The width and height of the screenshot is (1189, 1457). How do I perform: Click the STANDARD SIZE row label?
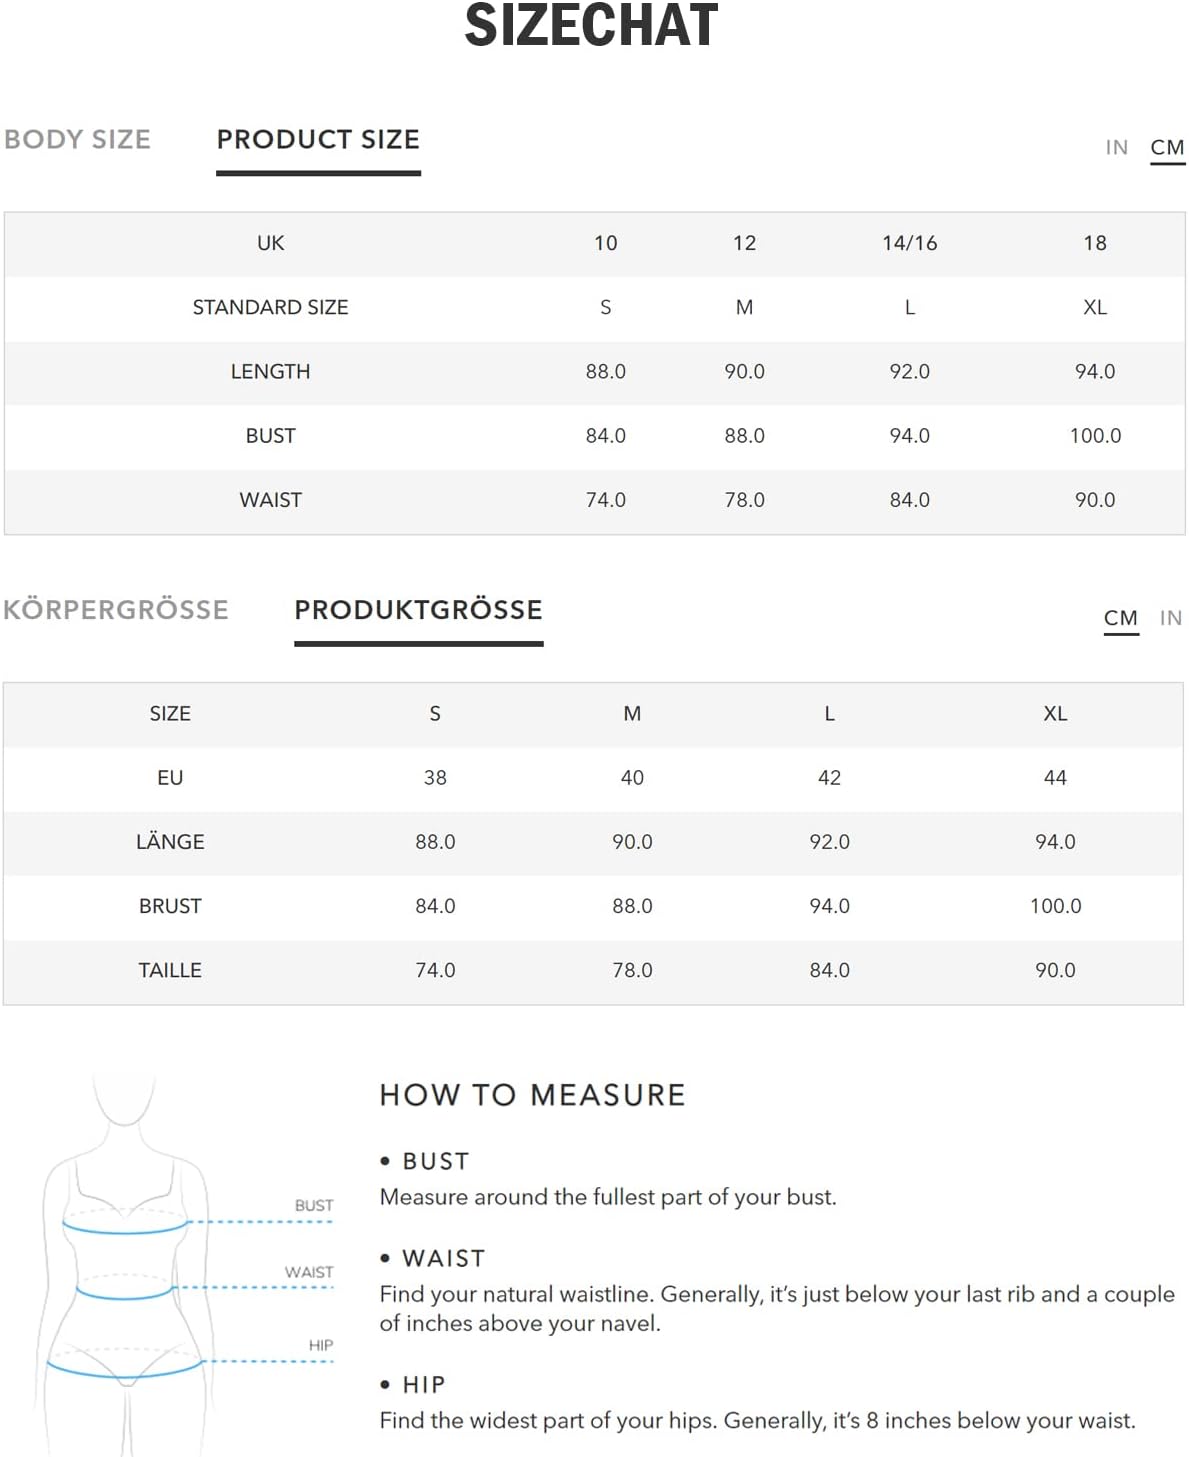270,308
